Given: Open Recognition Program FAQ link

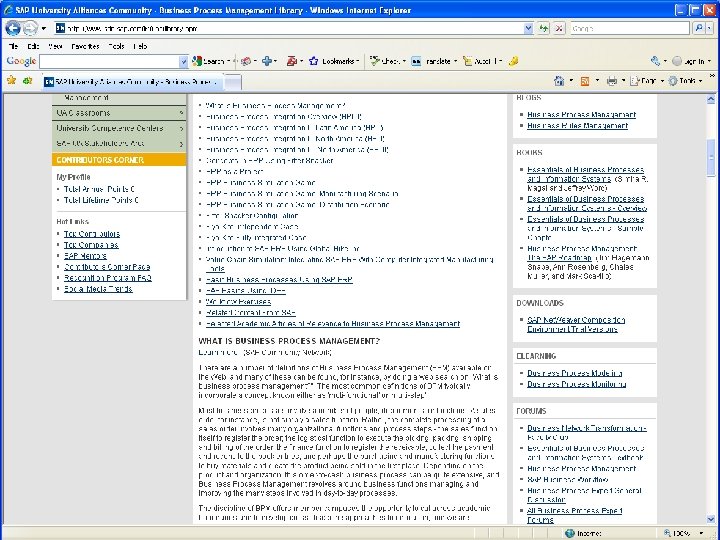Looking at the screenshot, I should pyautogui.click(x=108, y=278).
